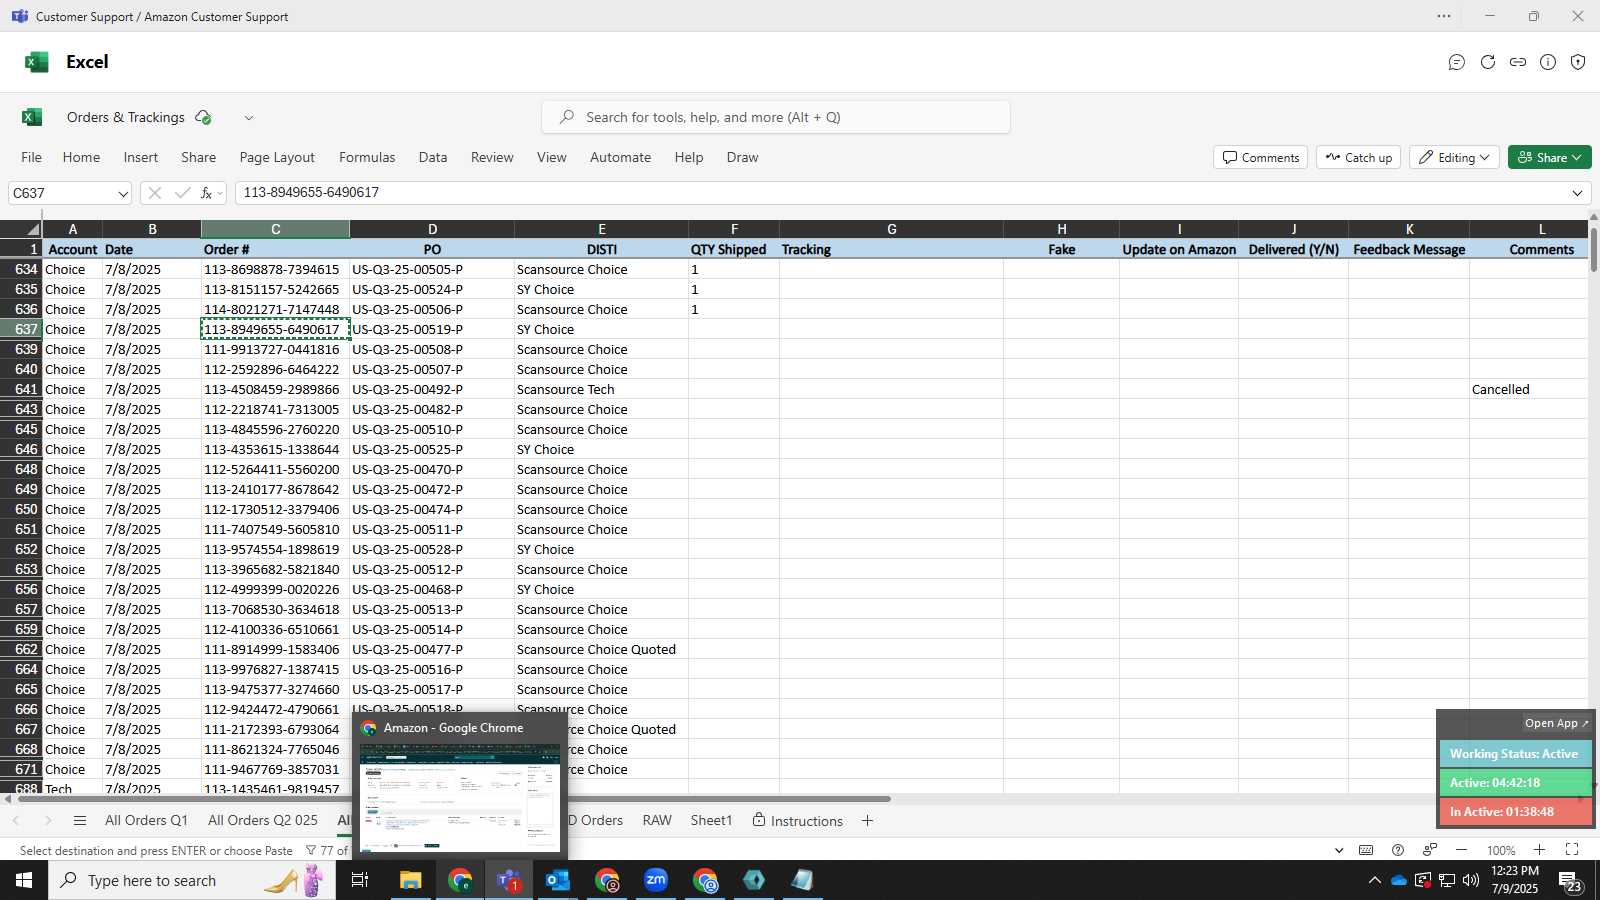Click the Scansource Tech DISTI cell

pyautogui.click(x=601, y=389)
